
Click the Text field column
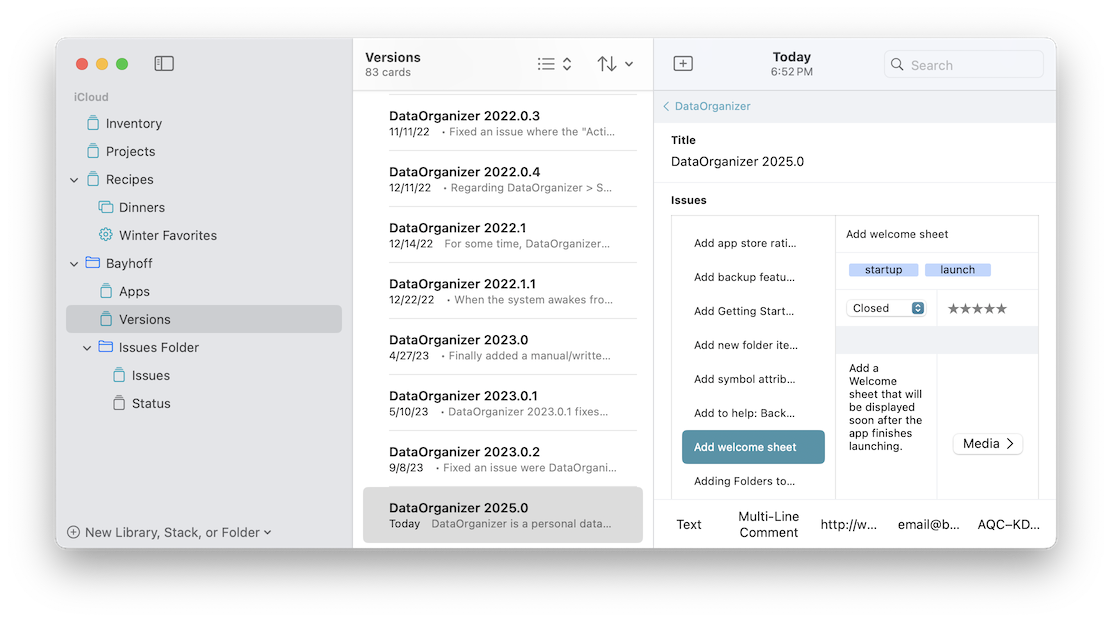coord(689,524)
